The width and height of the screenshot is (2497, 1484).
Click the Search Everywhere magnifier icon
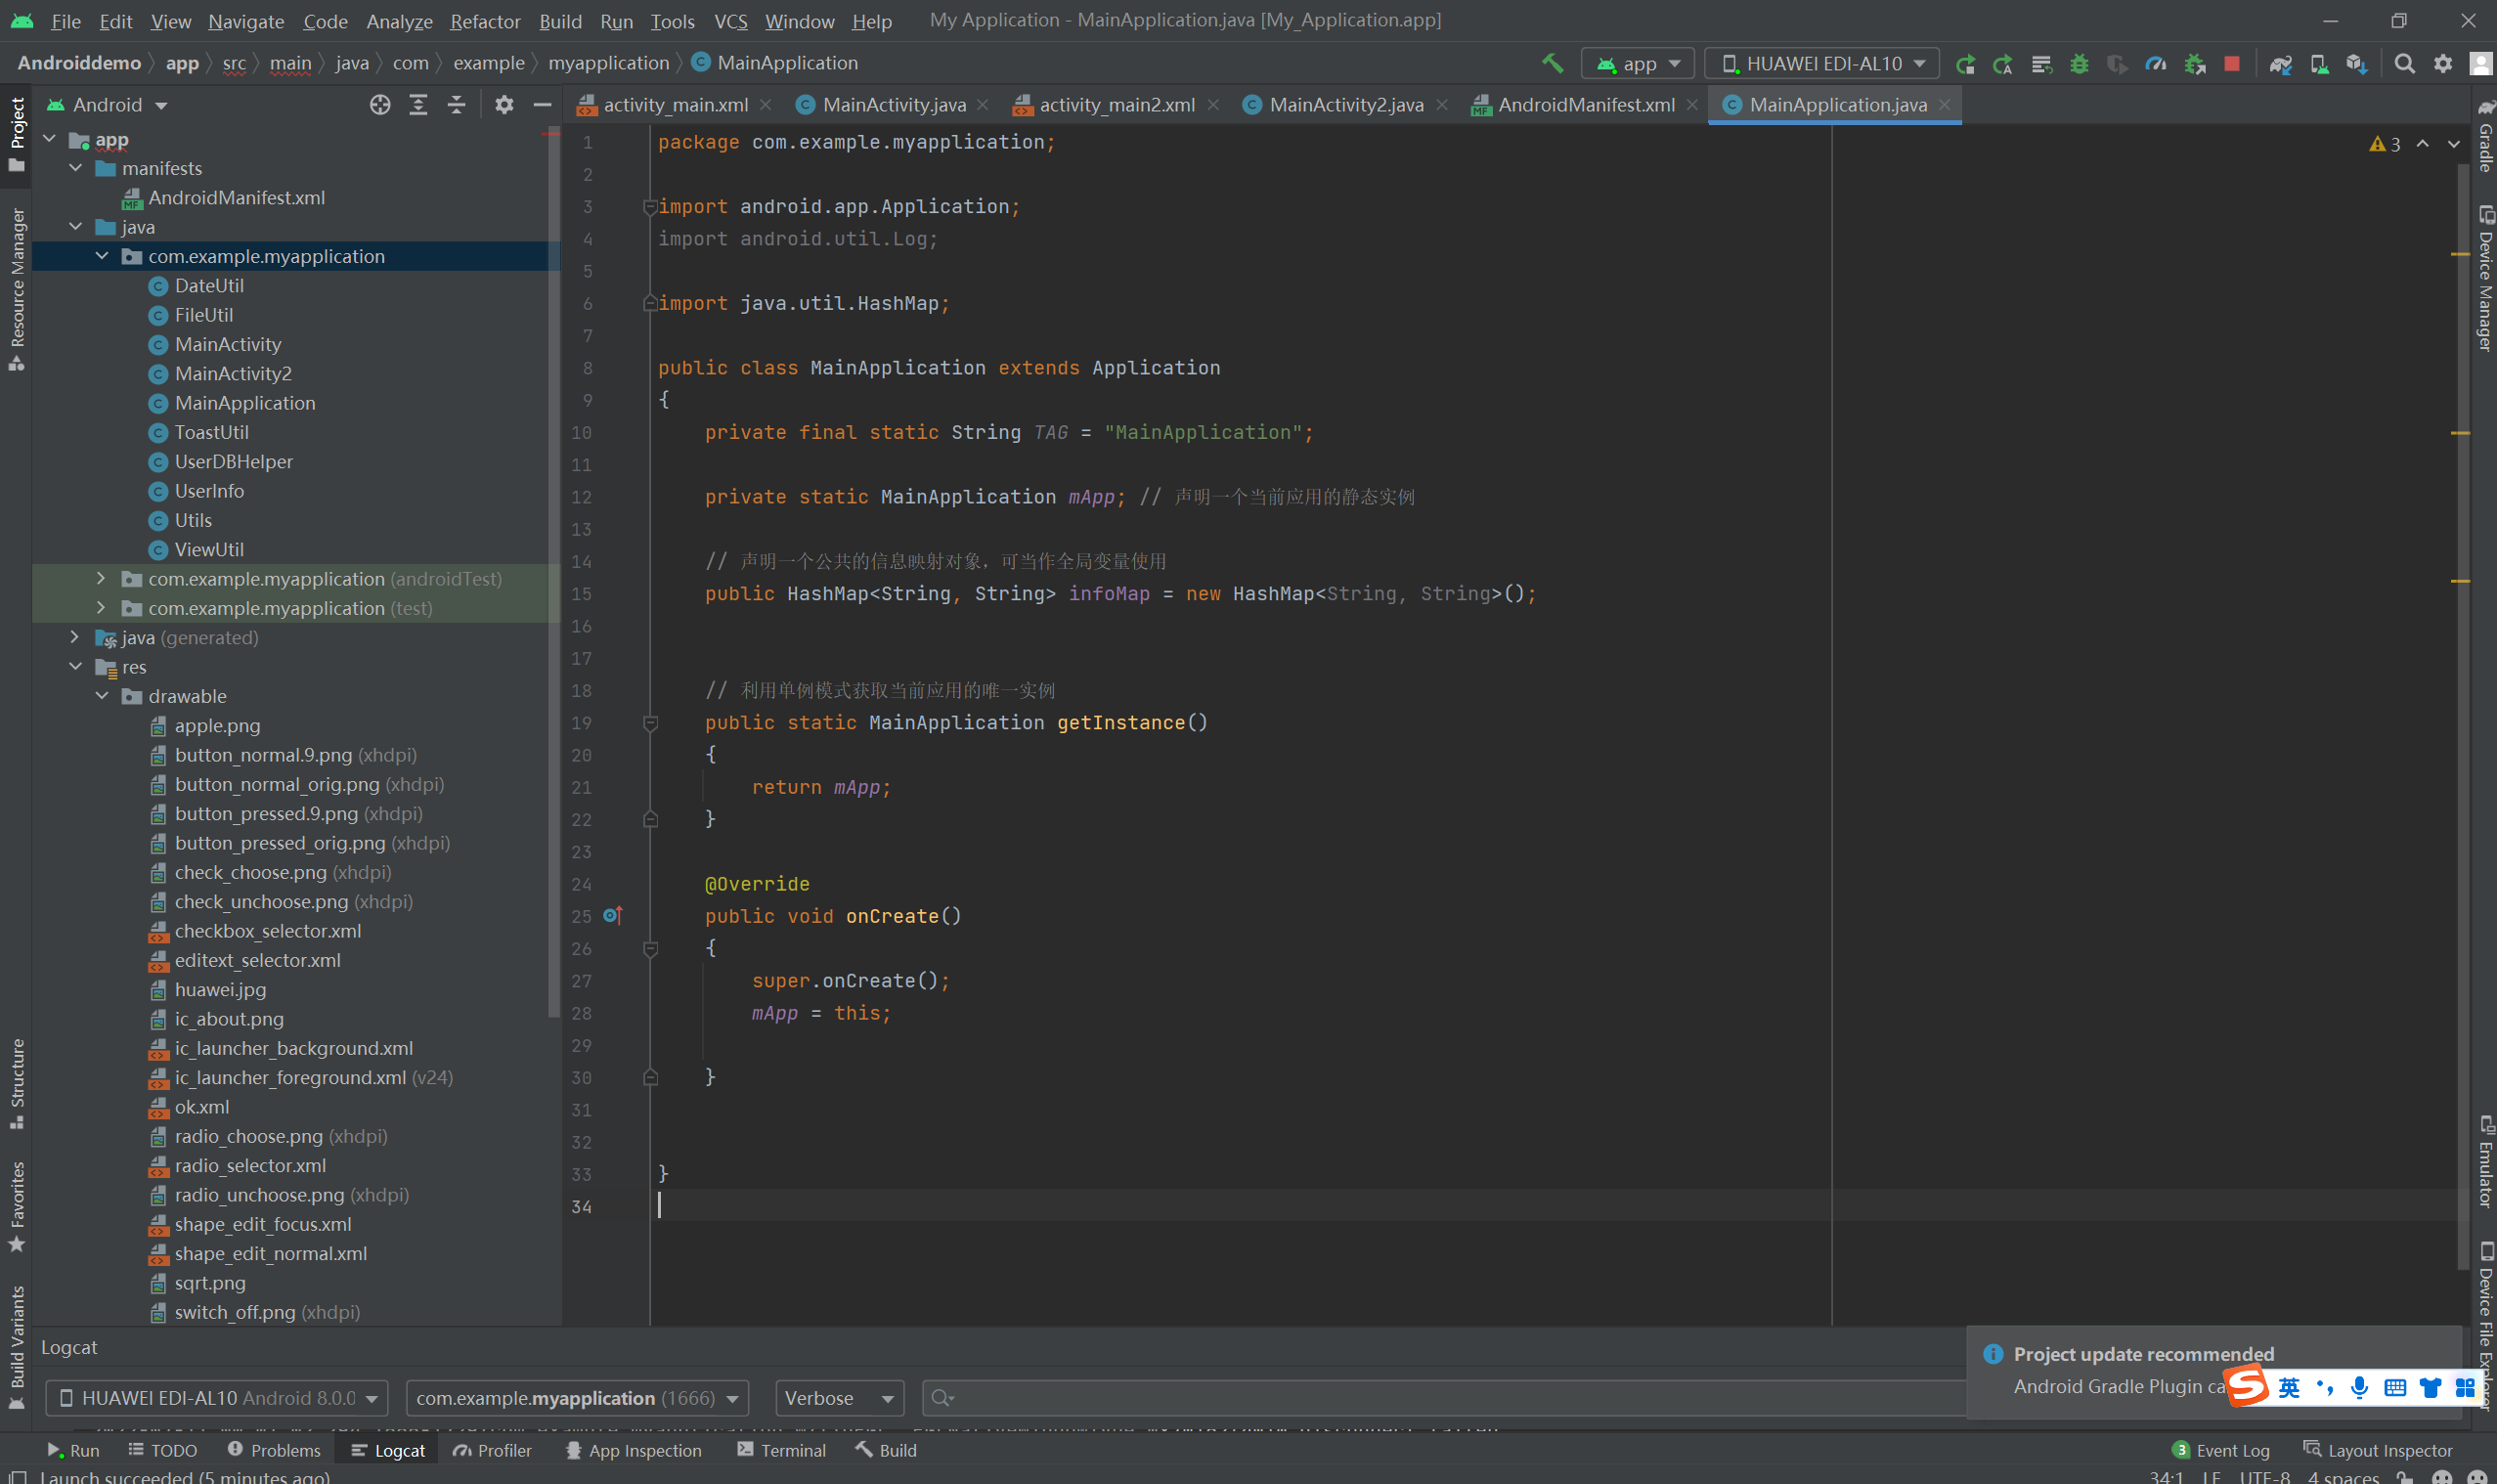click(2404, 63)
